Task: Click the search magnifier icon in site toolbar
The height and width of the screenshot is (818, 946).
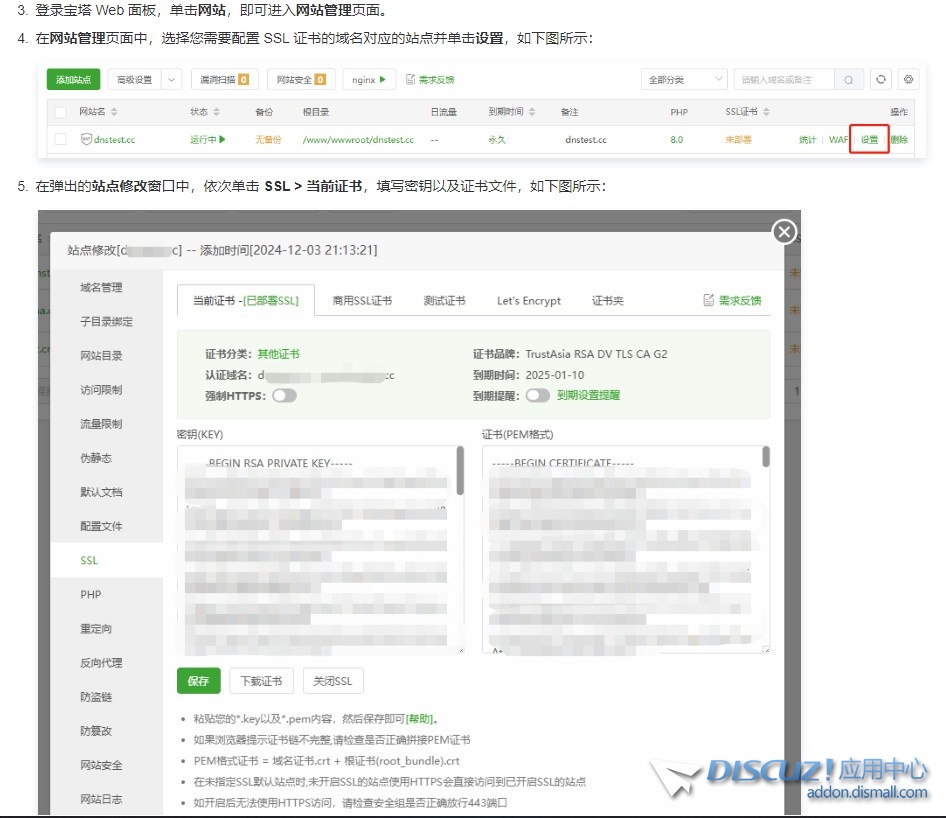Action: [848, 80]
